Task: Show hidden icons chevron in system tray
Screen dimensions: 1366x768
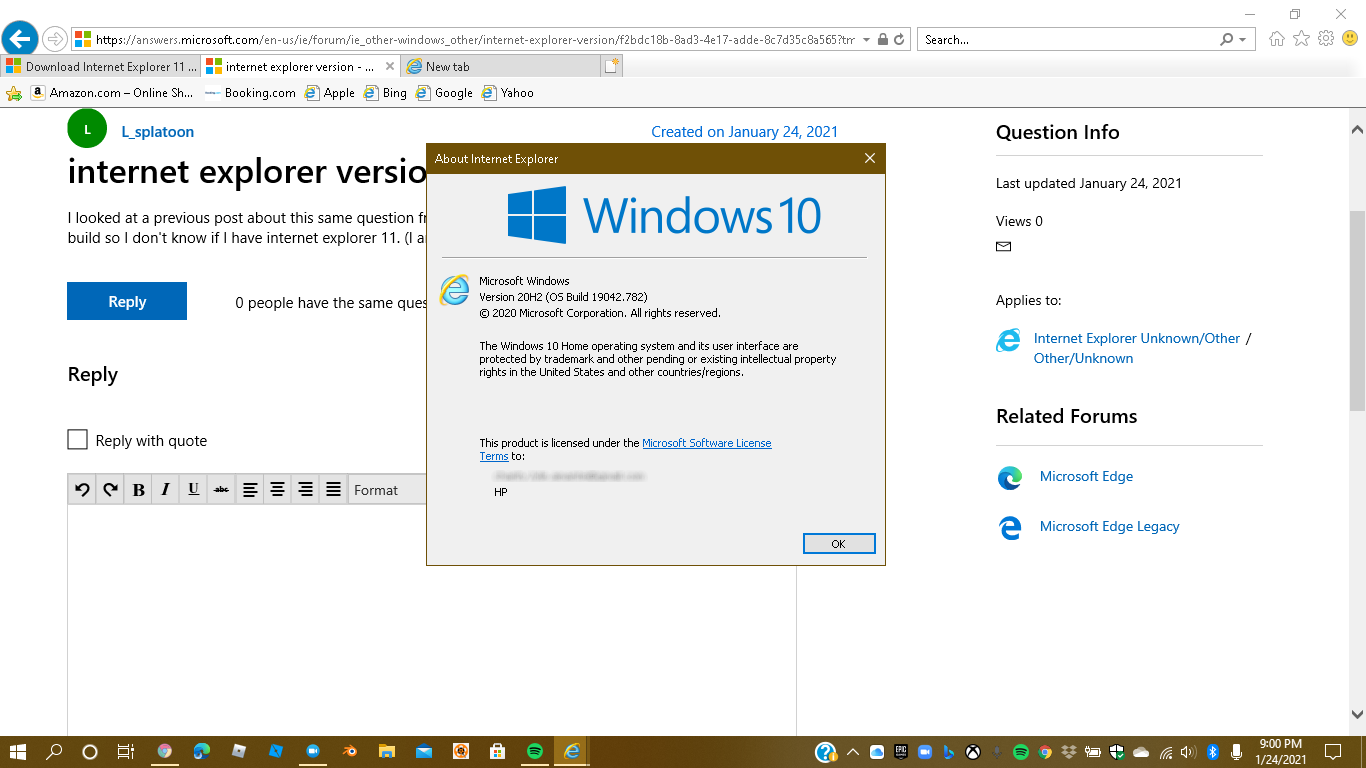Action: pos(853,752)
